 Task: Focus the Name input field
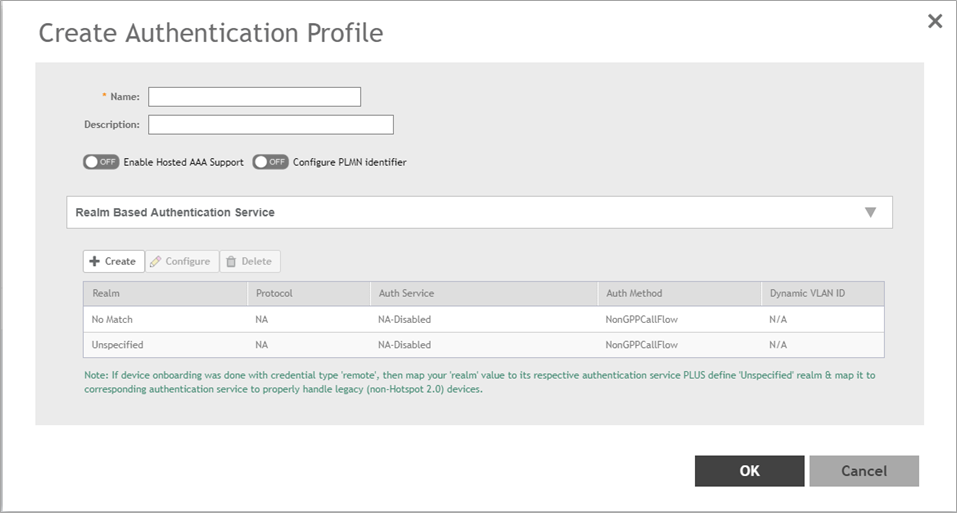254,97
